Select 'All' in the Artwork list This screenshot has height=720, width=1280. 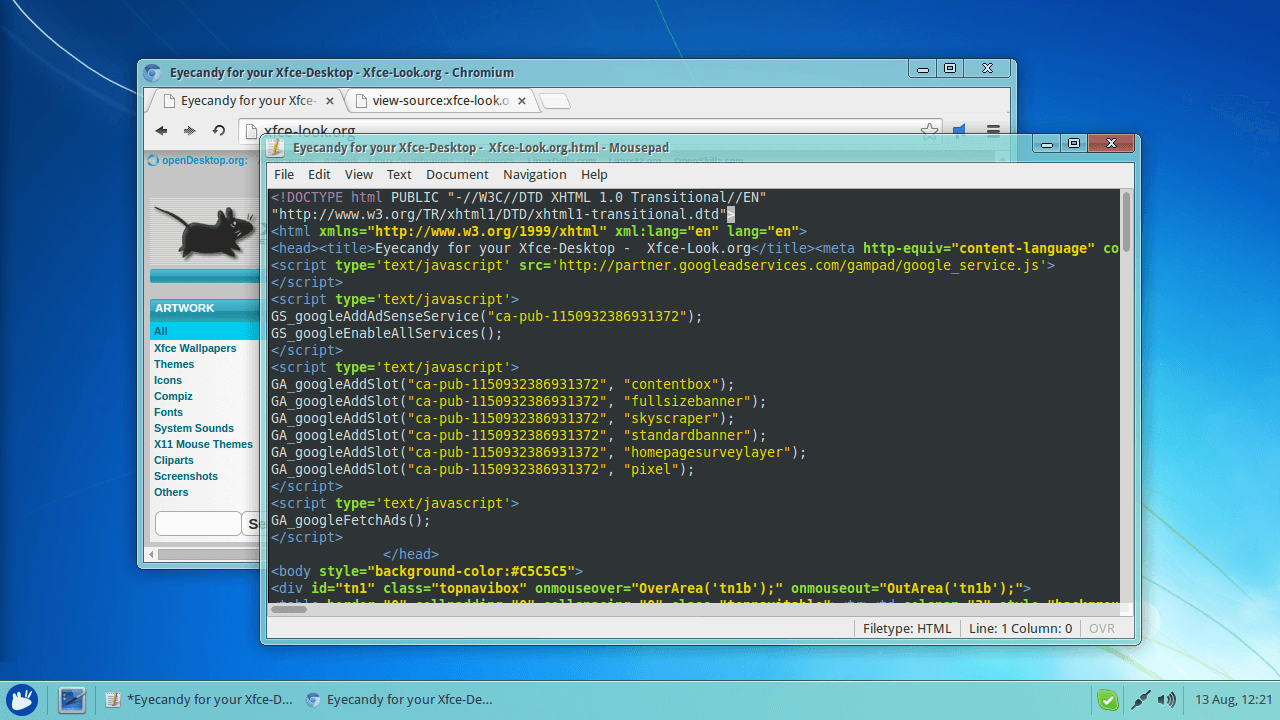pos(160,331)
